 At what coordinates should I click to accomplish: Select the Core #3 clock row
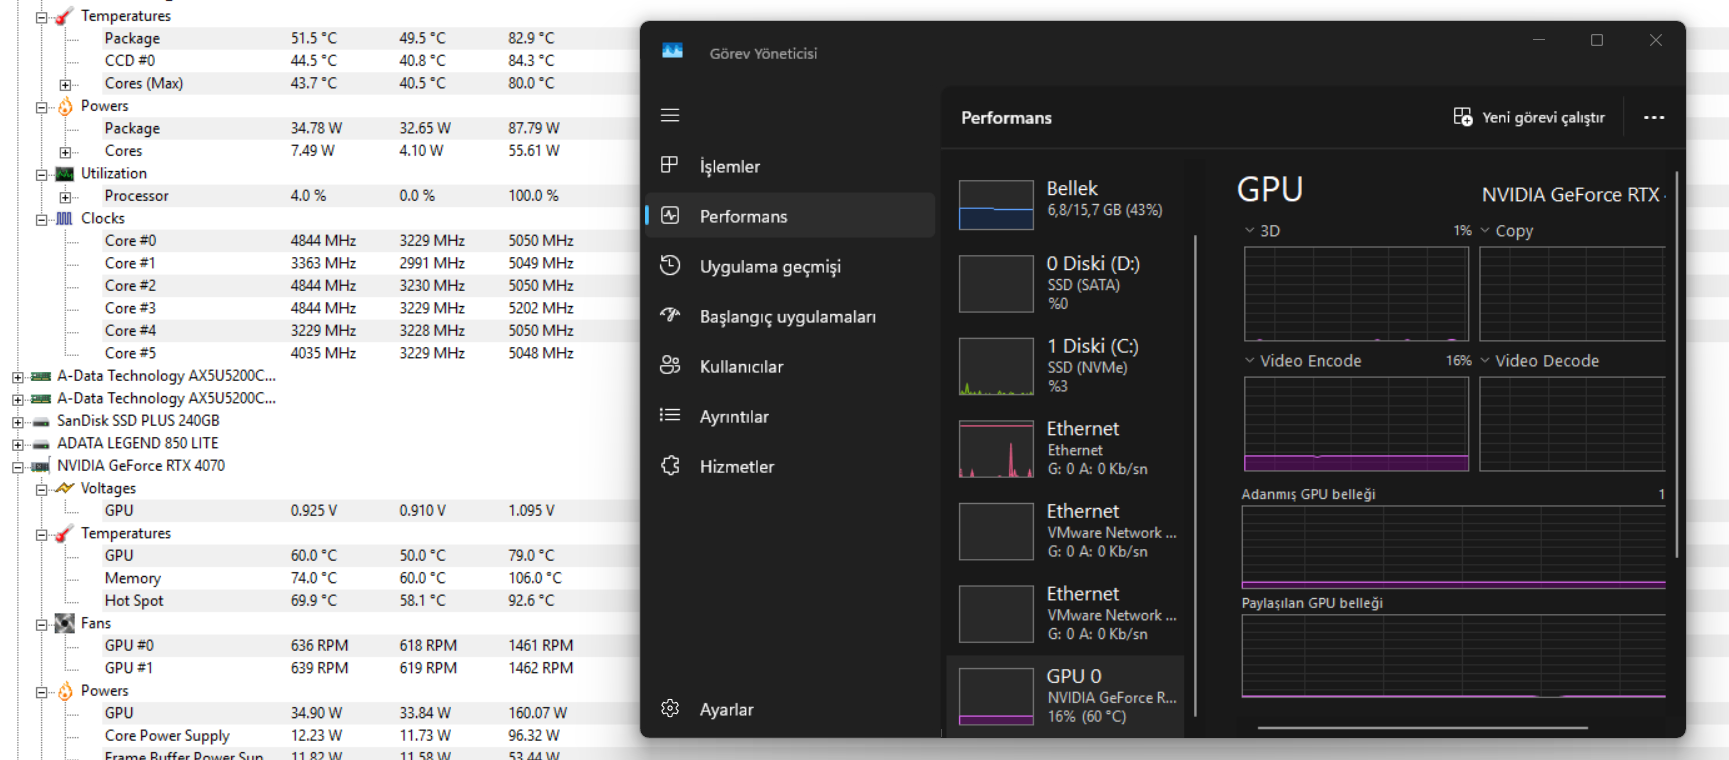pos(339,308)
